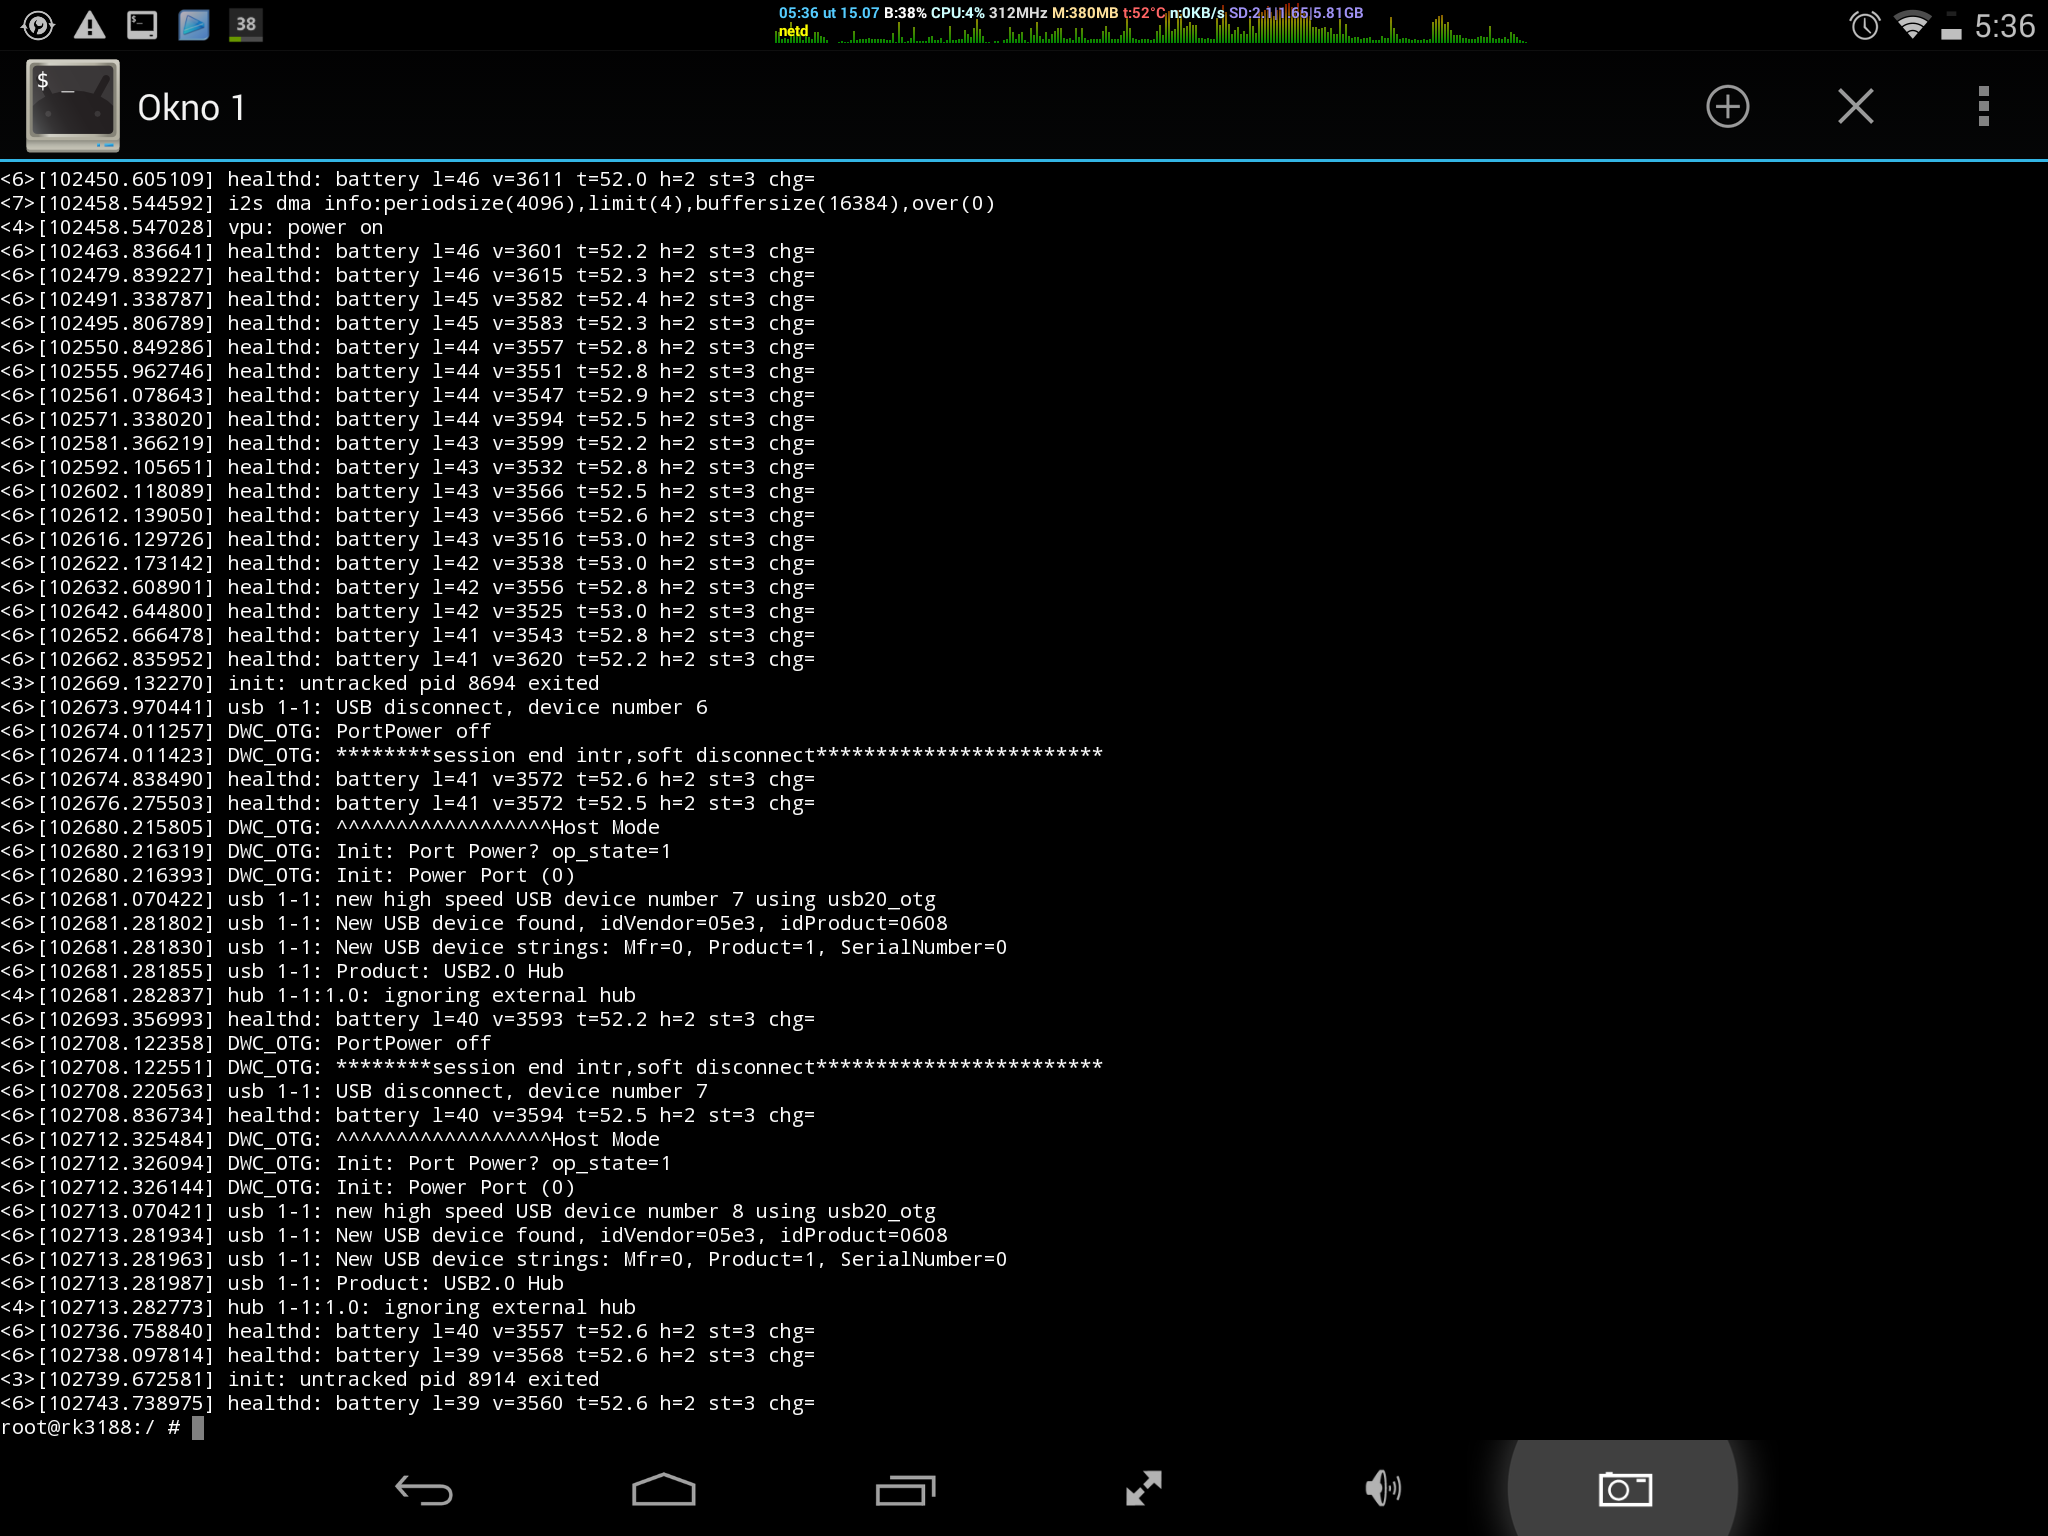Tap the battery status icon

point(1951,26)
